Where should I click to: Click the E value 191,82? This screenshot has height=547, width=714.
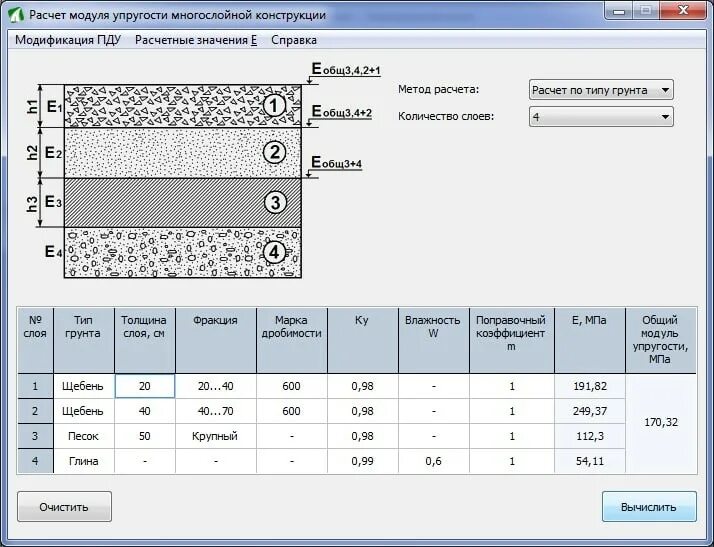pyautogui.click(x=590, y=386)
